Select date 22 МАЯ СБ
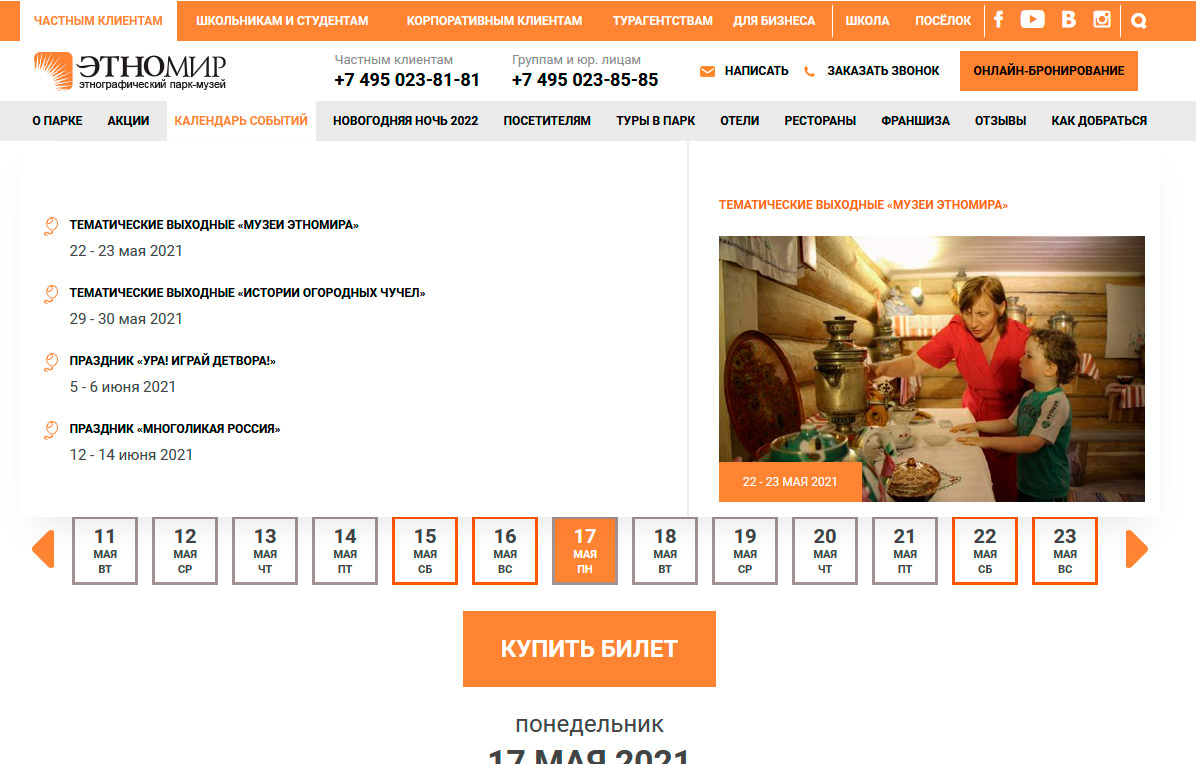This screenshot has width=1196, height=764. (985, 551)
